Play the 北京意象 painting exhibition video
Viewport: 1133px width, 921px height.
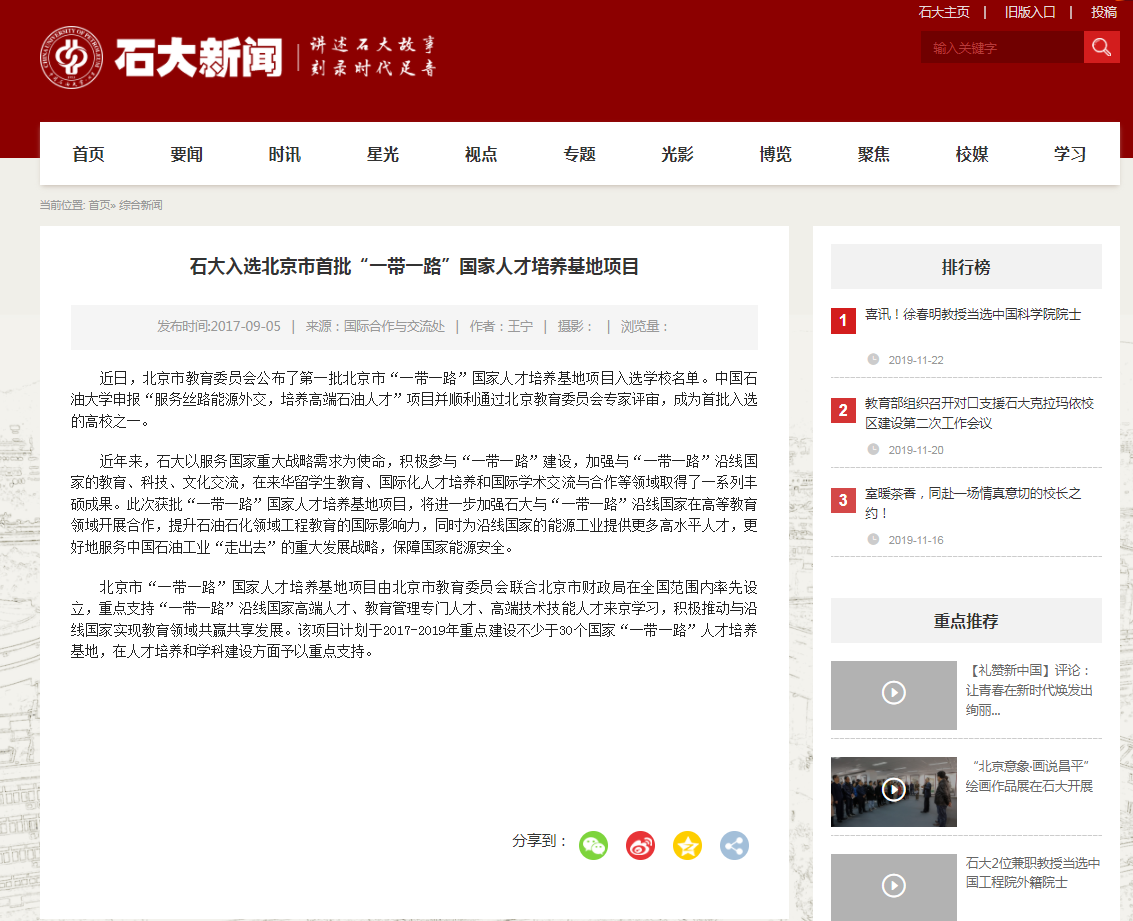pyautogui.click(x=893, y=790)
